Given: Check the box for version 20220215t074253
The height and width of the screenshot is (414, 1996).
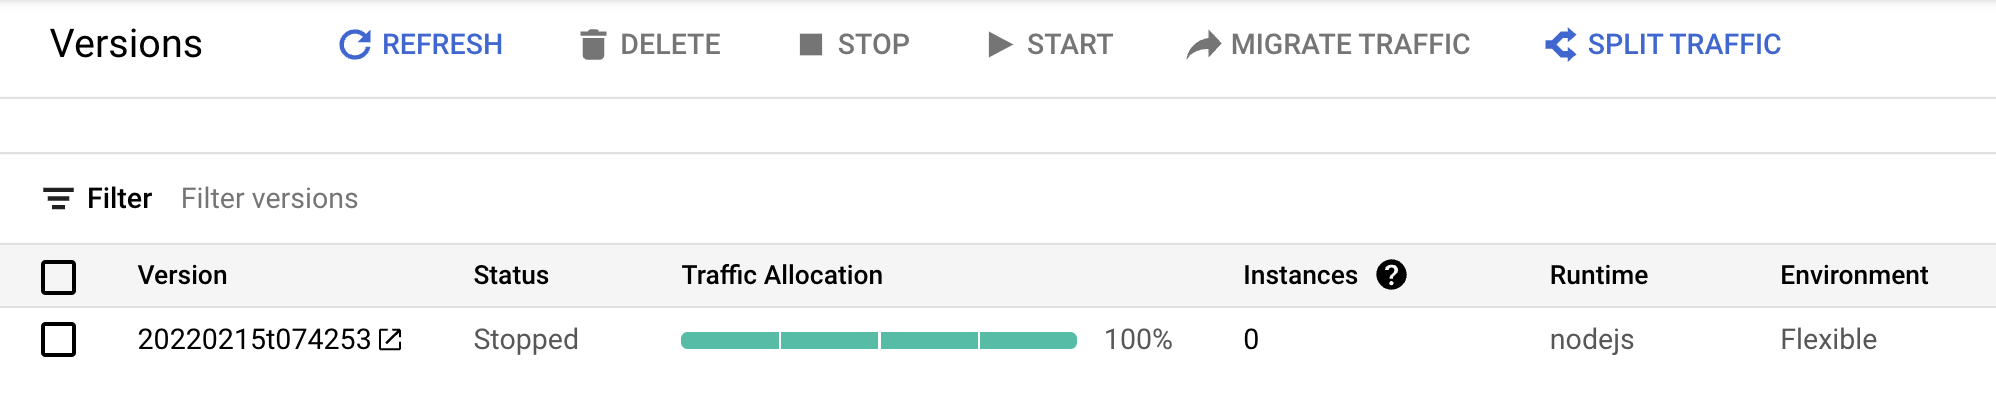Looking at the screenshot, I should 59,340.
